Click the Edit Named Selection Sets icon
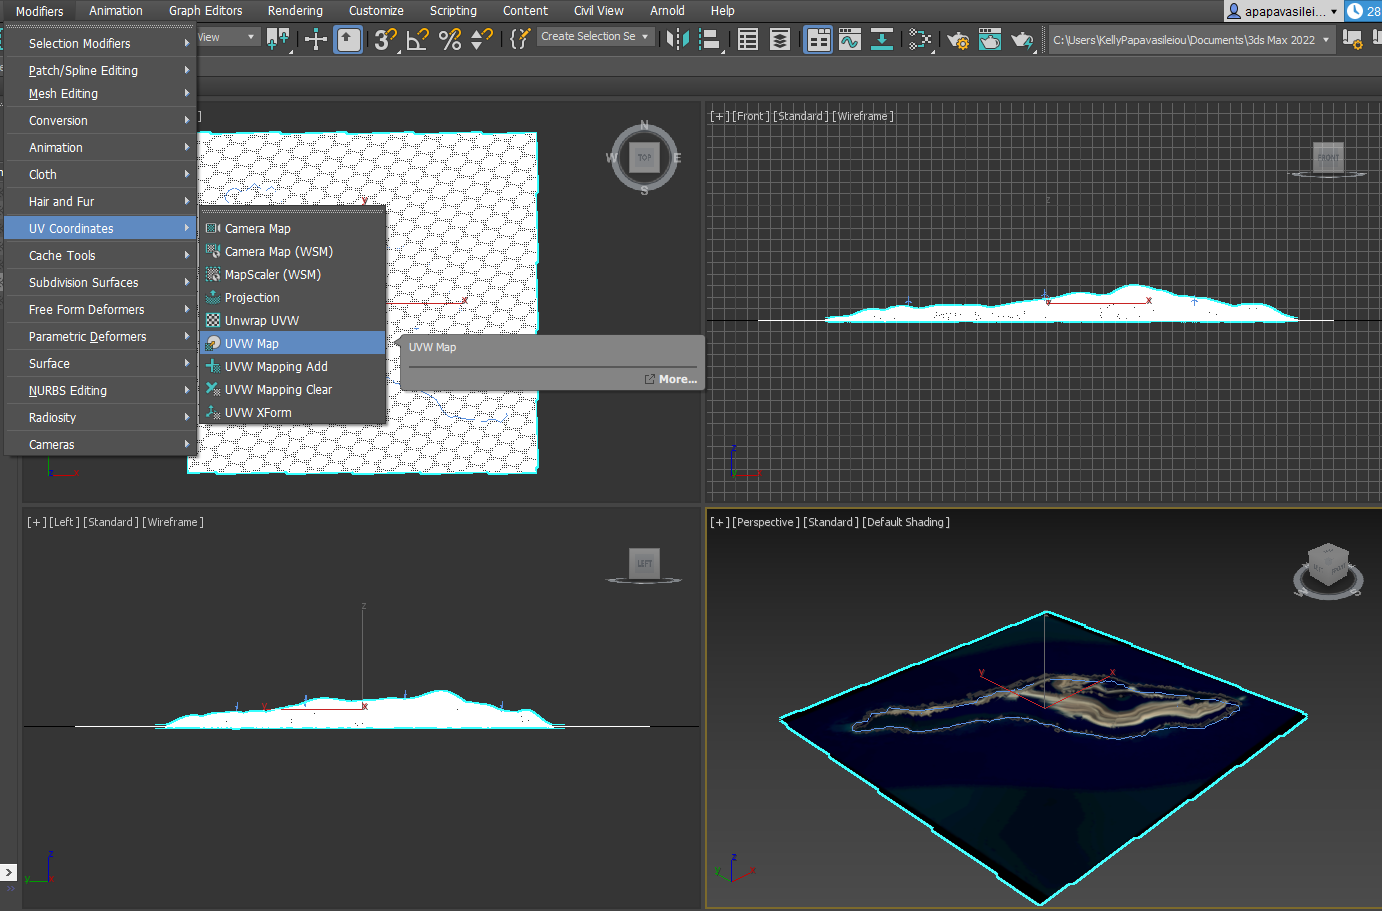This screenshot has height=911, width=1382. [519, 40]
